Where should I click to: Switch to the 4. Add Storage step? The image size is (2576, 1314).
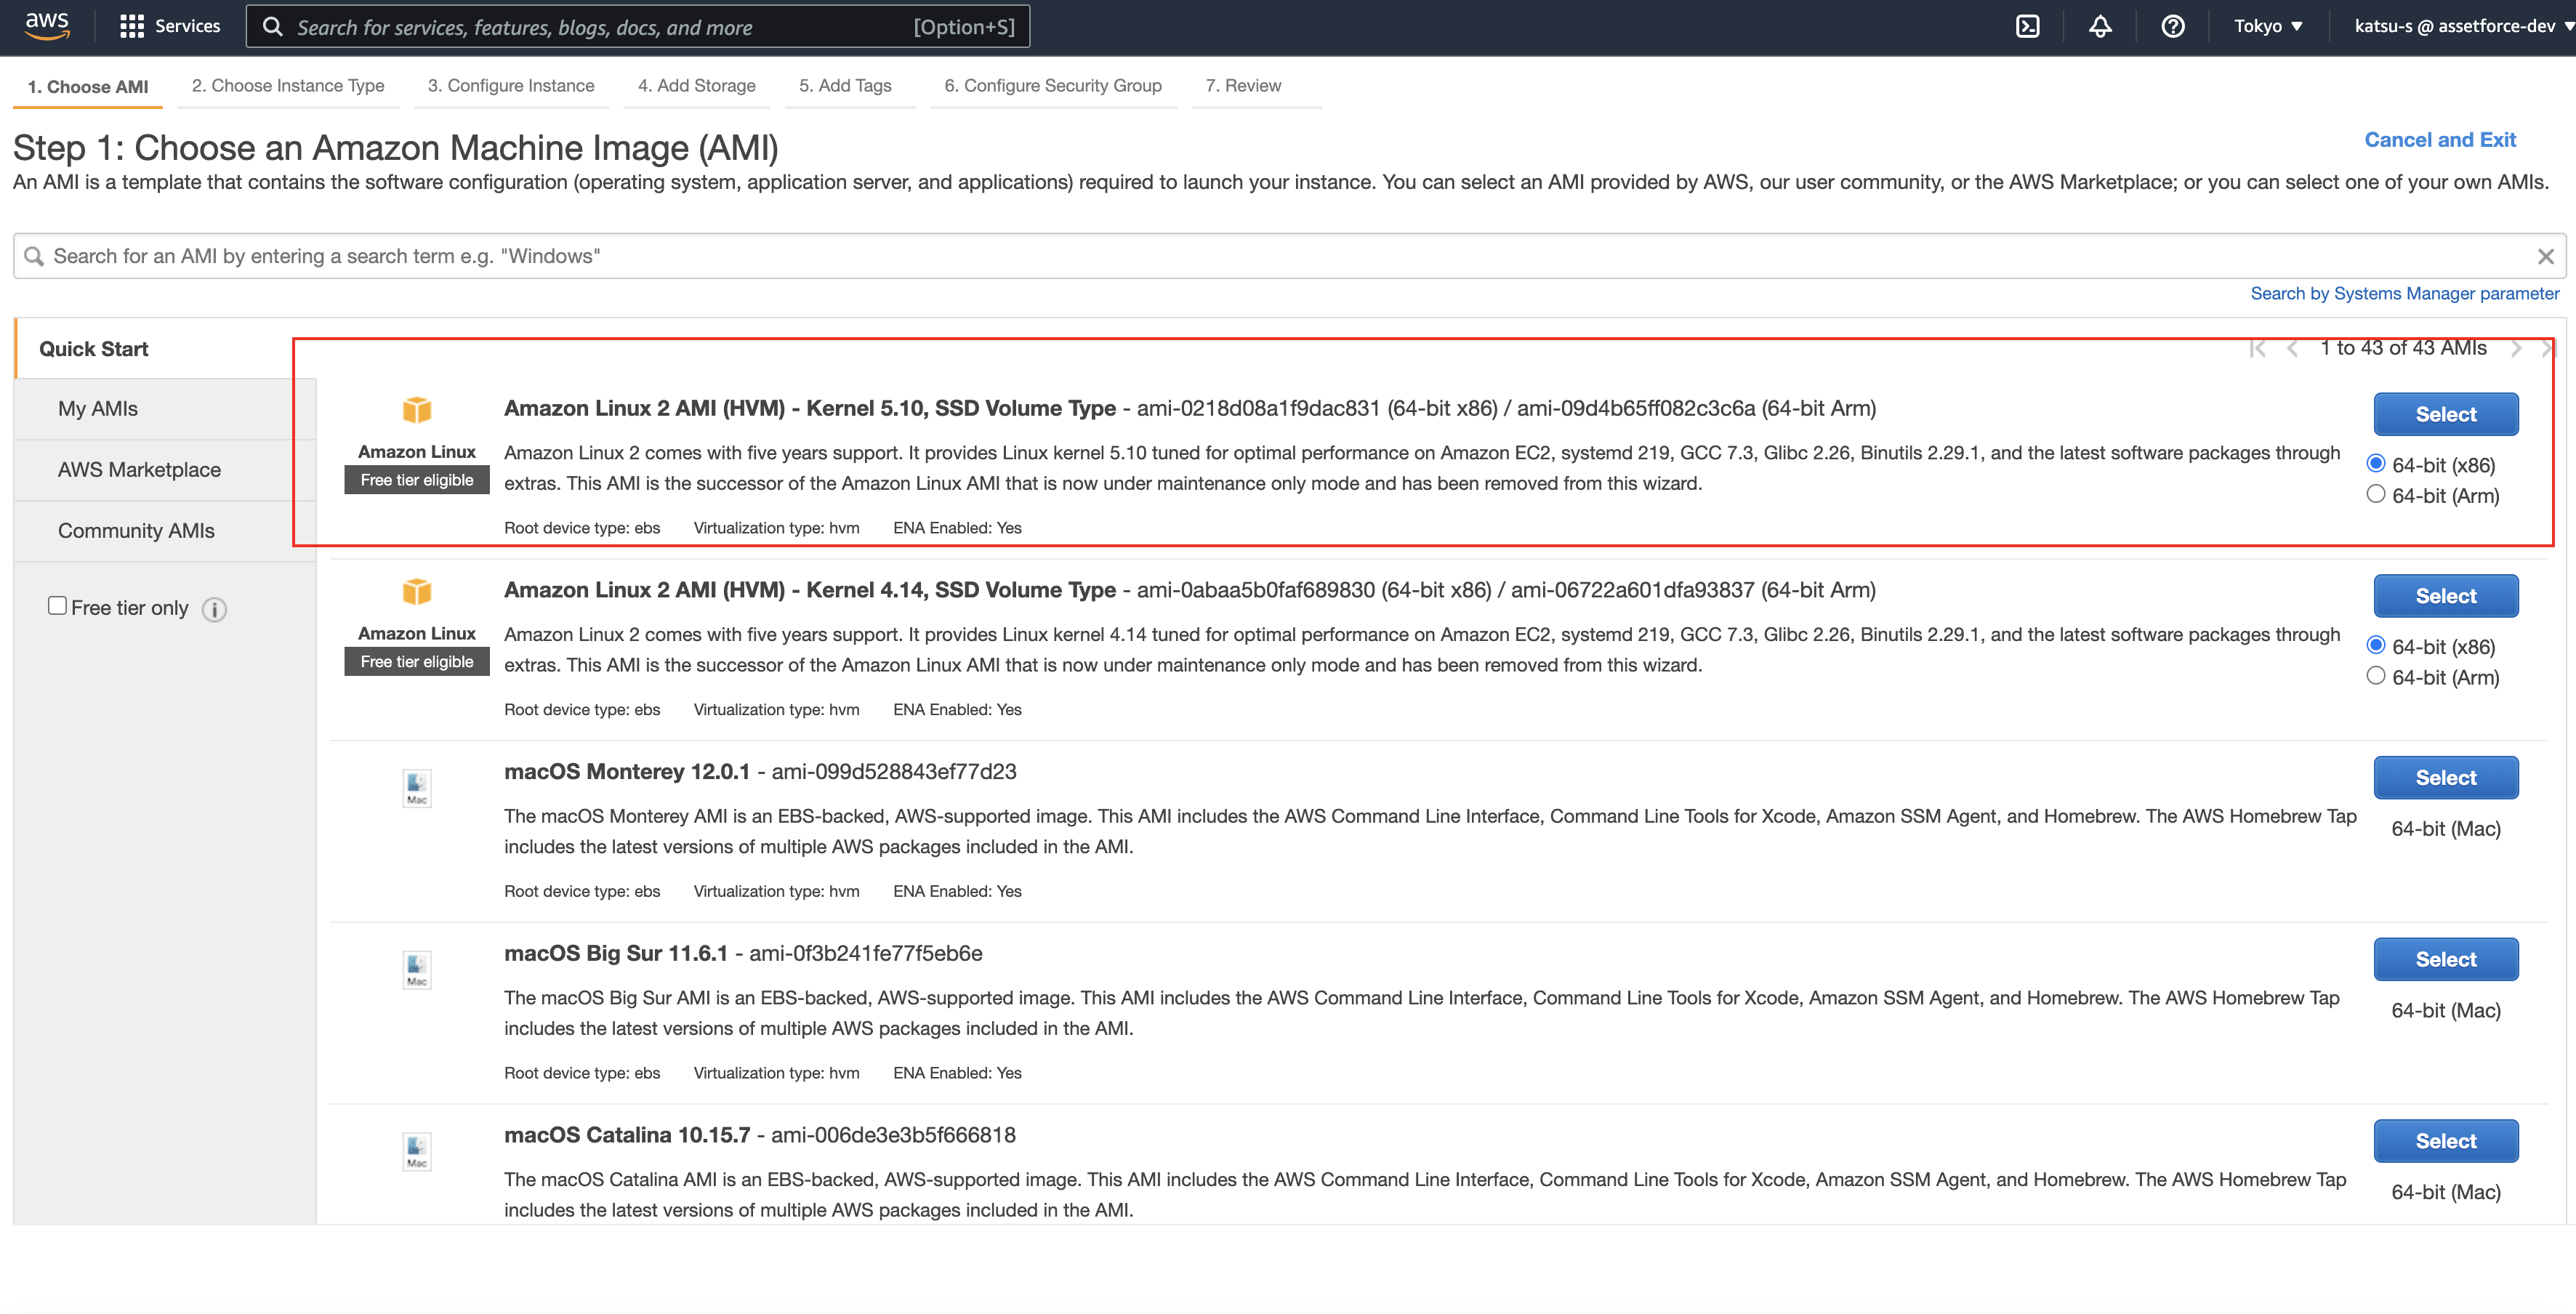tap(697, 85)
